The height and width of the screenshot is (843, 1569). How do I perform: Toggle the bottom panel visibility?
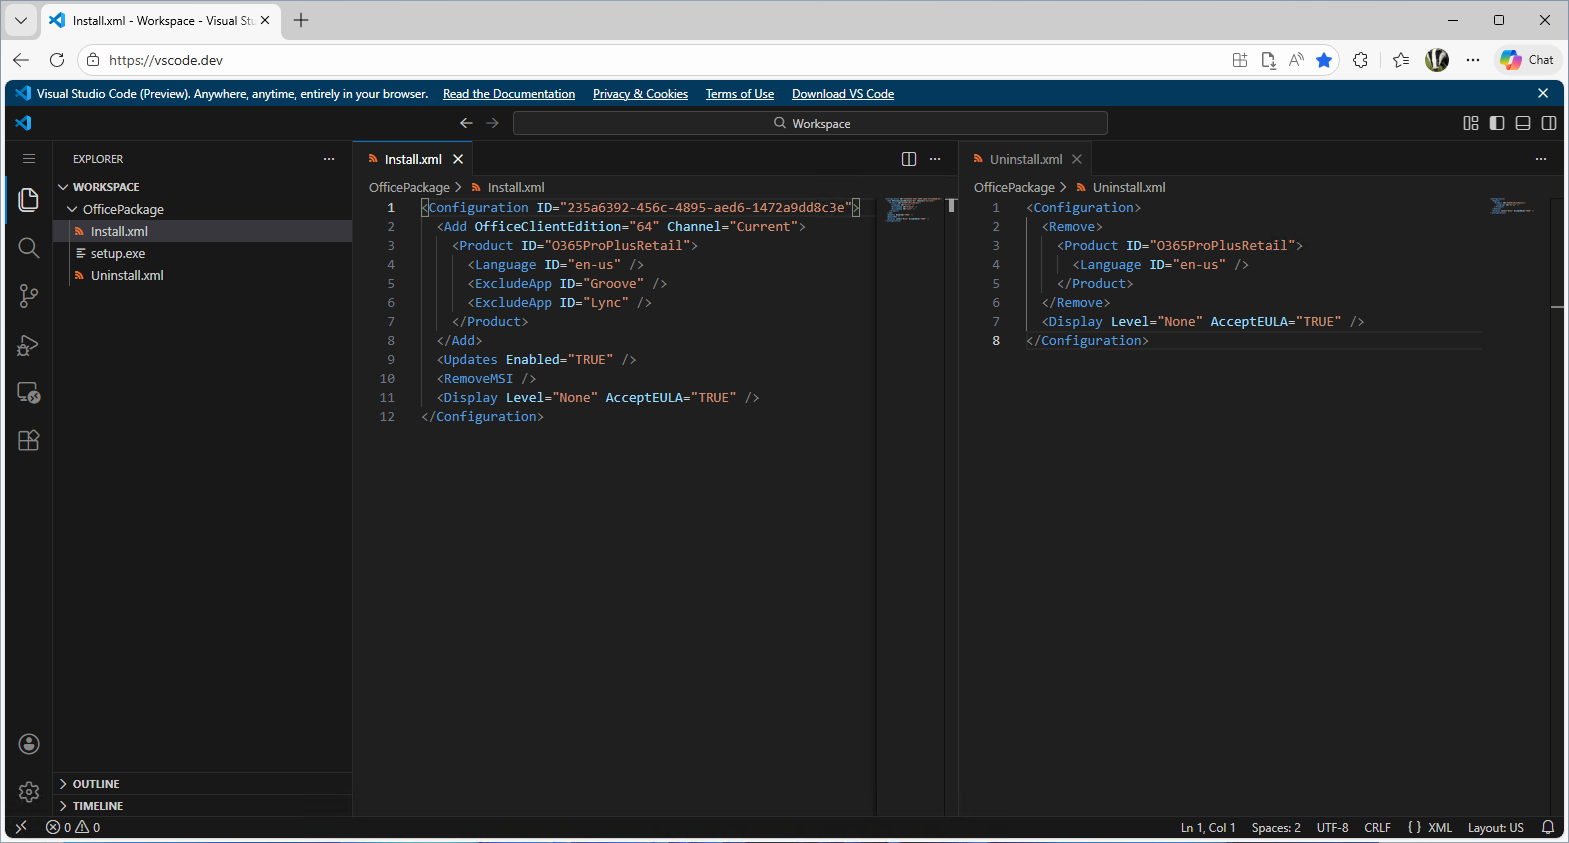tap(1522, 123)
